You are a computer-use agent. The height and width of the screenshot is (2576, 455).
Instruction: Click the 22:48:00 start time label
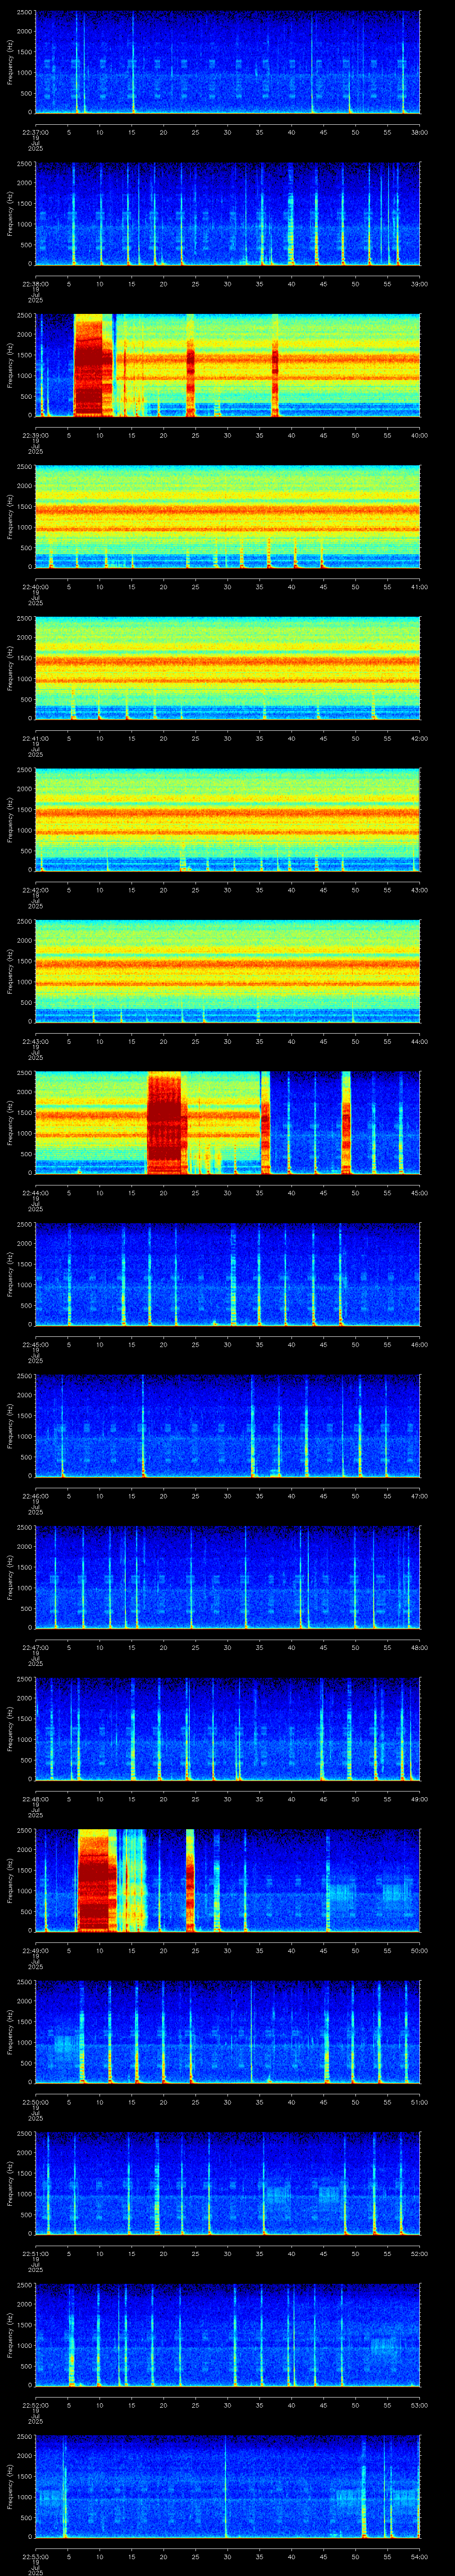pyautogui.click(x=35, y=1798)
